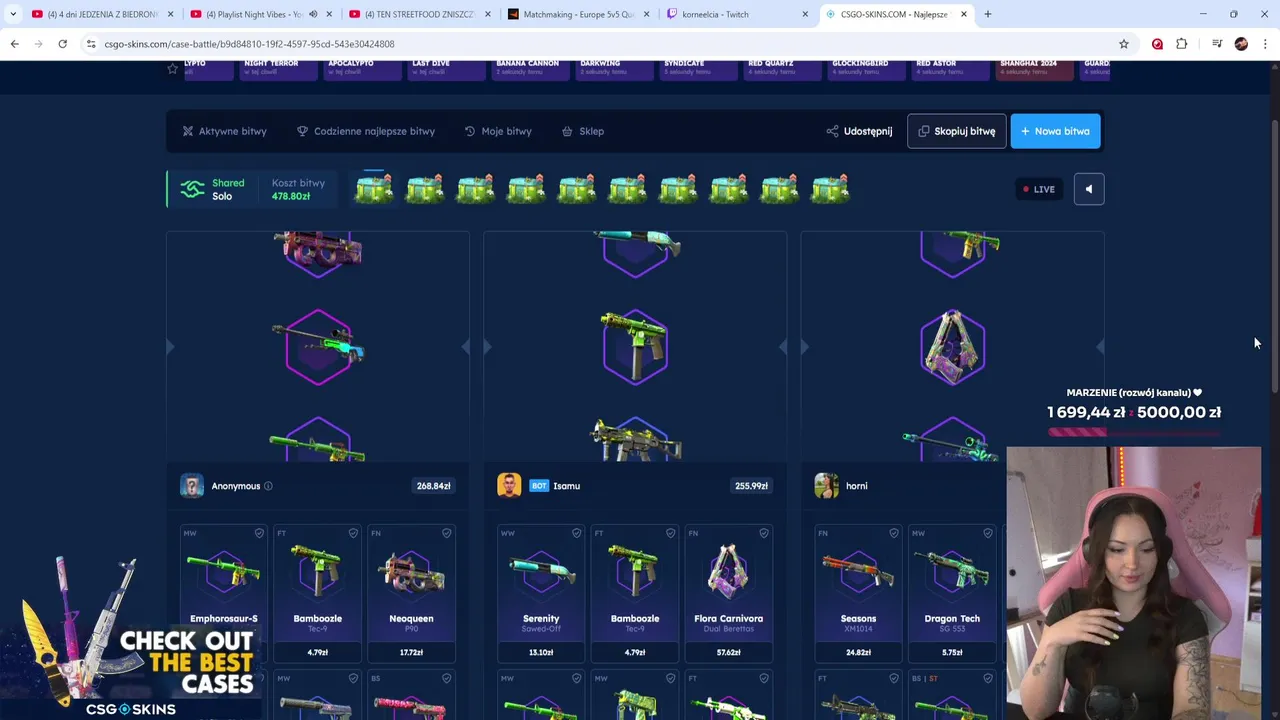This screenshot has height=720, width=1280.
Task: Open Codzienne najlepsze bitwy tab
Action: click(x=366, y=131)
